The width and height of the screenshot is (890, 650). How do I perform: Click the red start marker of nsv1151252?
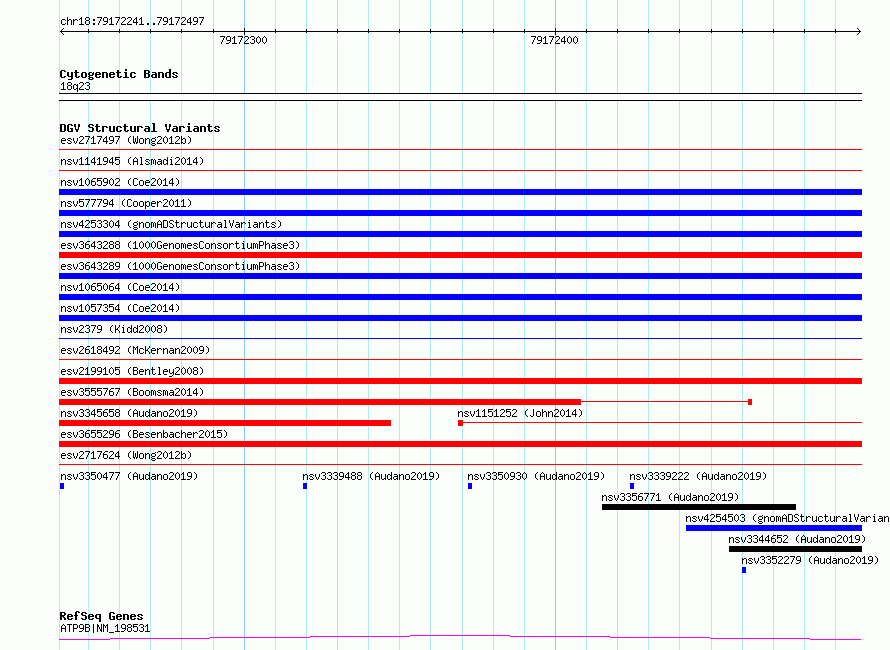tap(460, 423)
